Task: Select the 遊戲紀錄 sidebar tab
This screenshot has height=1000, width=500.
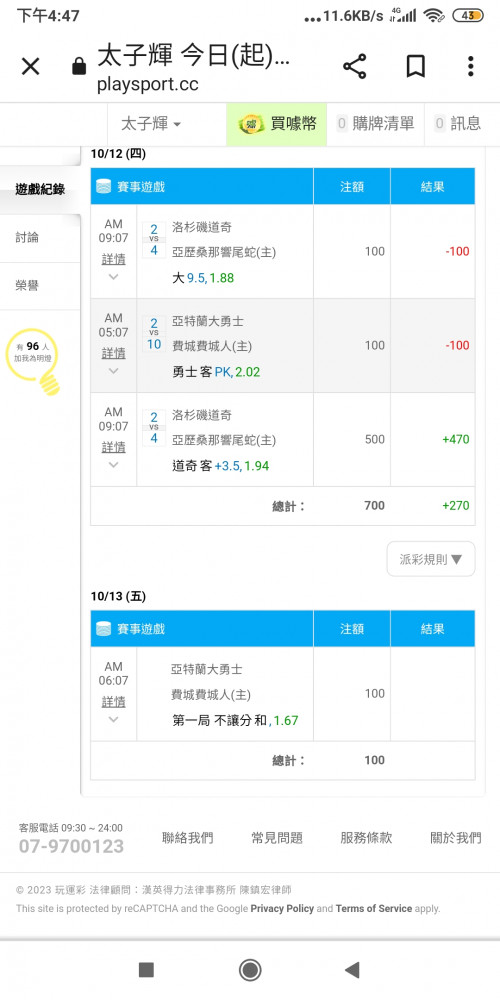Action: pos(40,189)
